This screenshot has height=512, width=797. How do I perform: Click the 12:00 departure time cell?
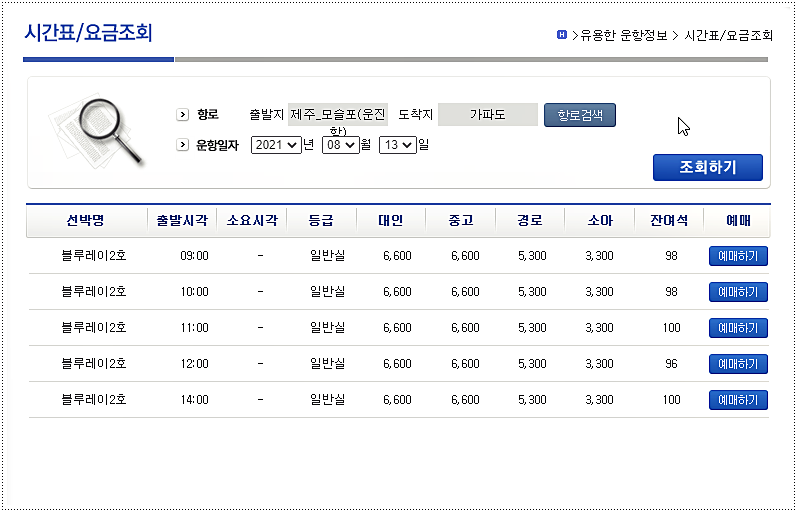[194, 364]
